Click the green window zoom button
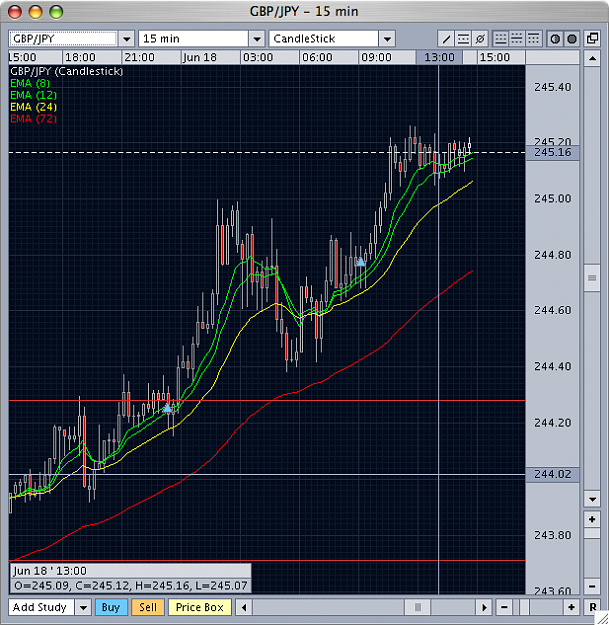Image resolution: width=609 pixels, height=625 pixels. click(x=56, y=12)
